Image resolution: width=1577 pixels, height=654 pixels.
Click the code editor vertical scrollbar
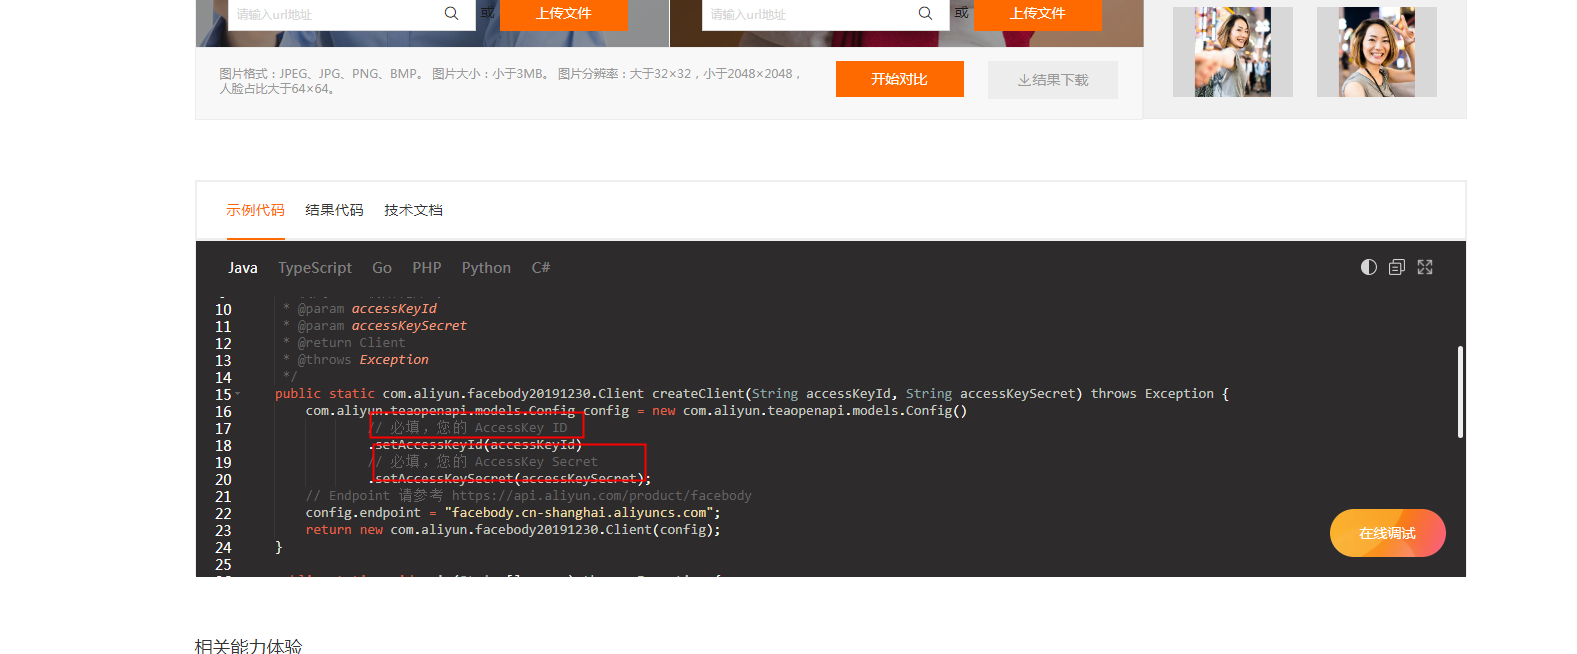[1460, 392]
